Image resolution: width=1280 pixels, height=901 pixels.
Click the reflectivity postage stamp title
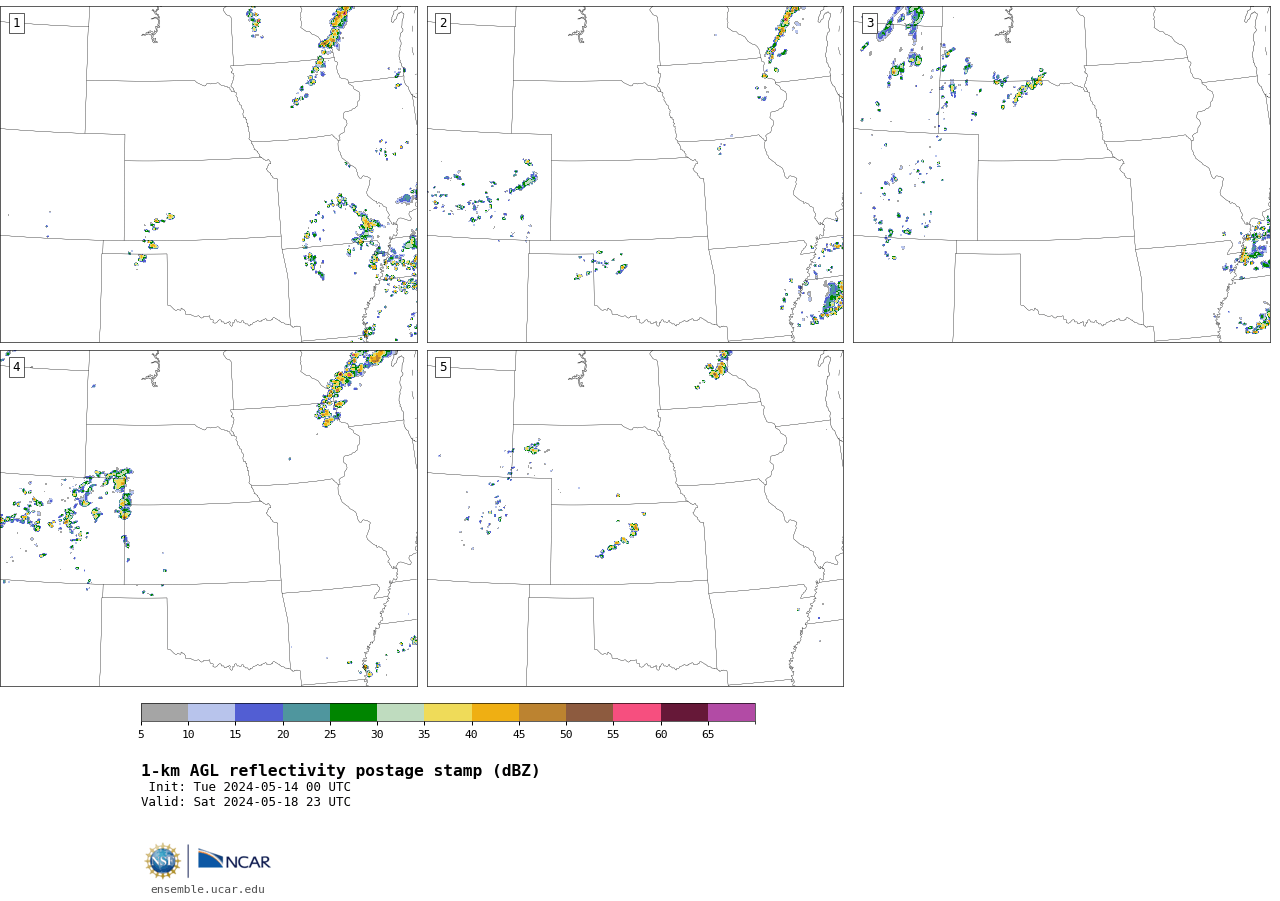pyautogui.click(x=340, y=771)
